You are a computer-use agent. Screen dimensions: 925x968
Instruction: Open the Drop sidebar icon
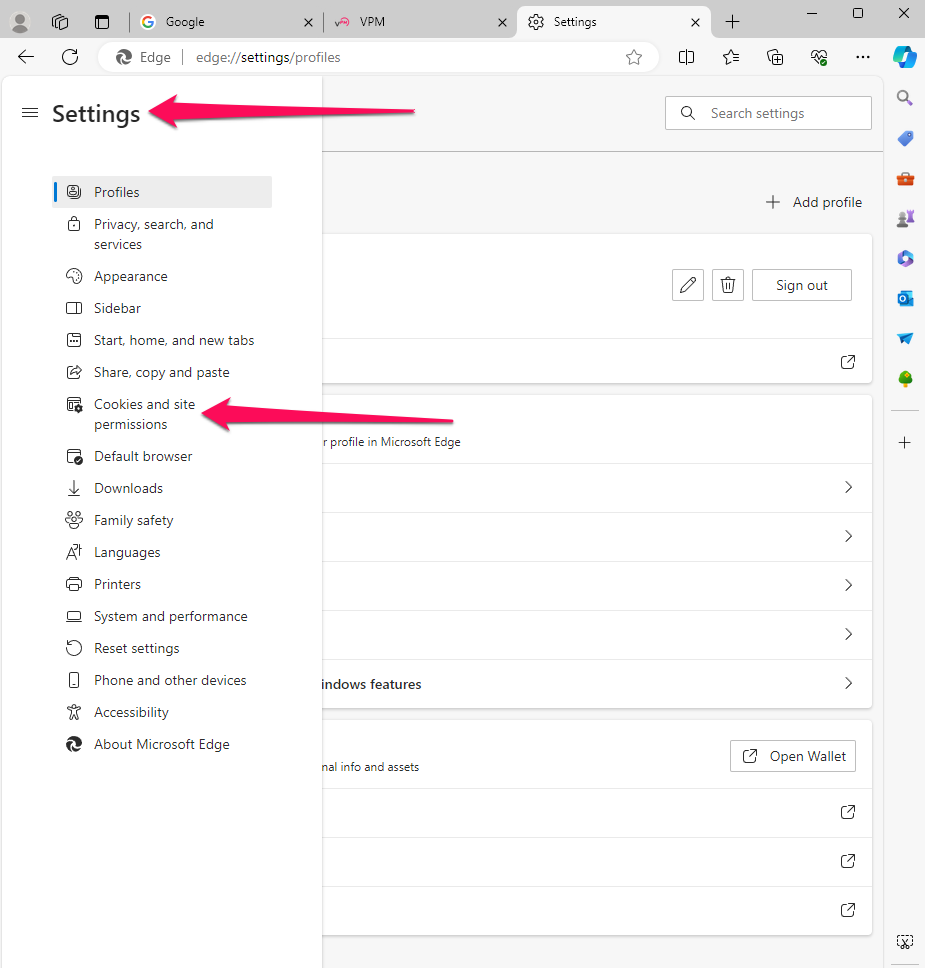click(x=905, y=338)
